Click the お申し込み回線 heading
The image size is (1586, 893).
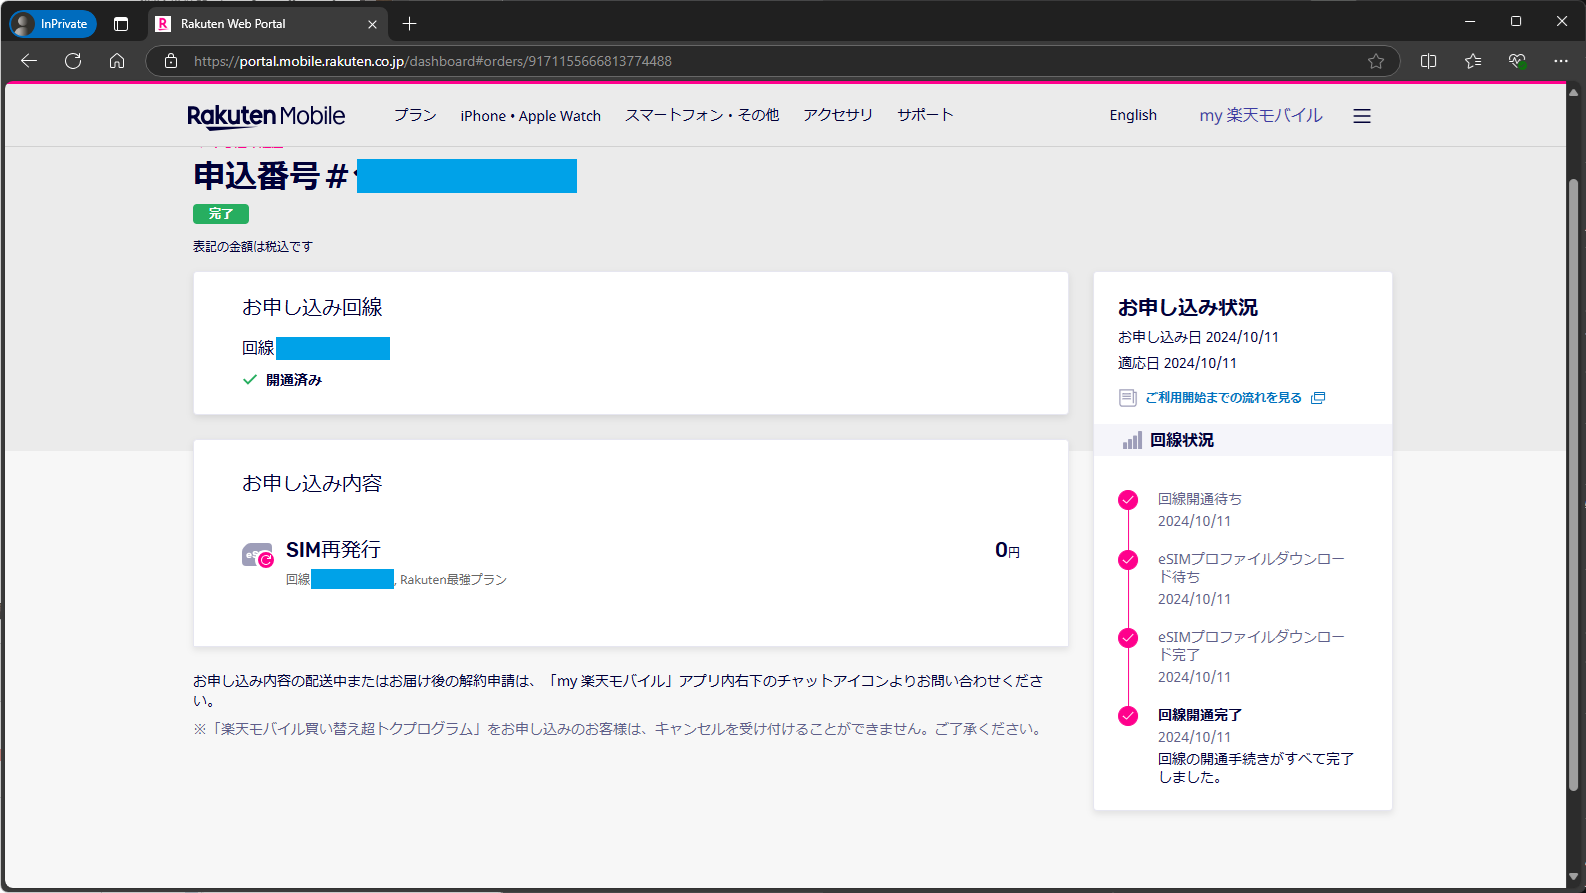click(x=312, y=307)
